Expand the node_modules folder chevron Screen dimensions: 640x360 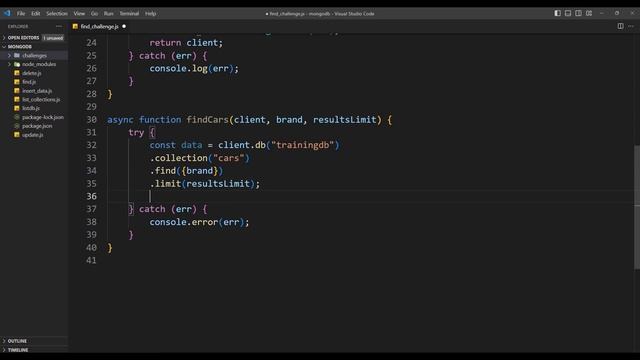coord(9,64)
